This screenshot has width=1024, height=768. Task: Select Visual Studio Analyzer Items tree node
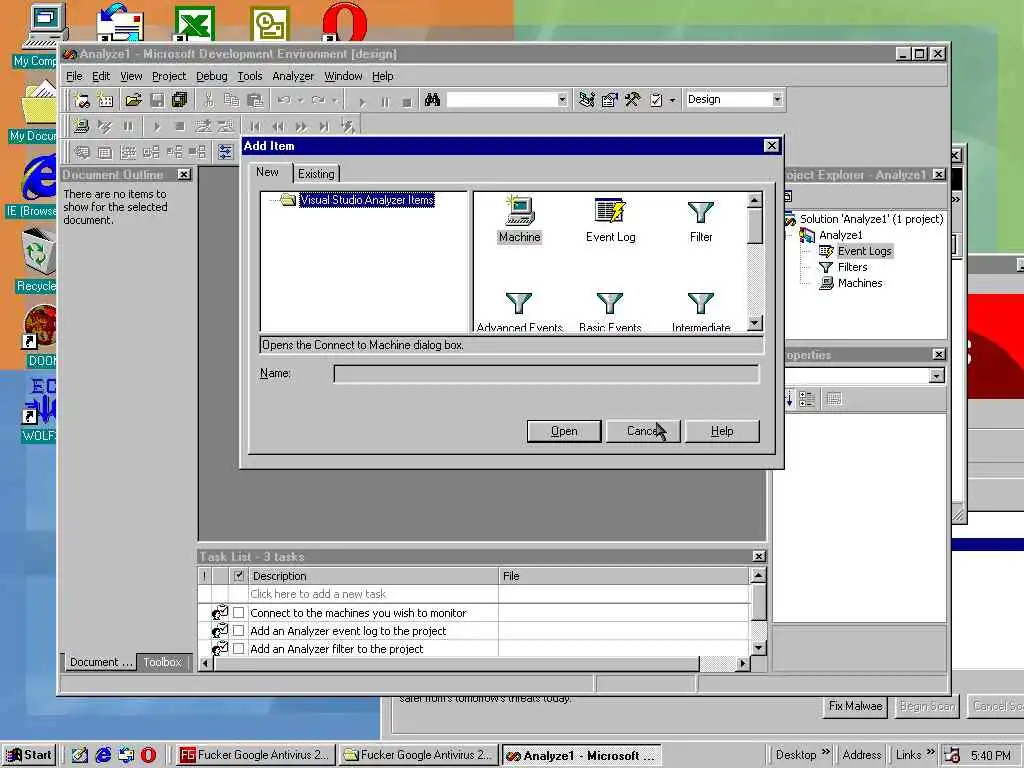367,200
